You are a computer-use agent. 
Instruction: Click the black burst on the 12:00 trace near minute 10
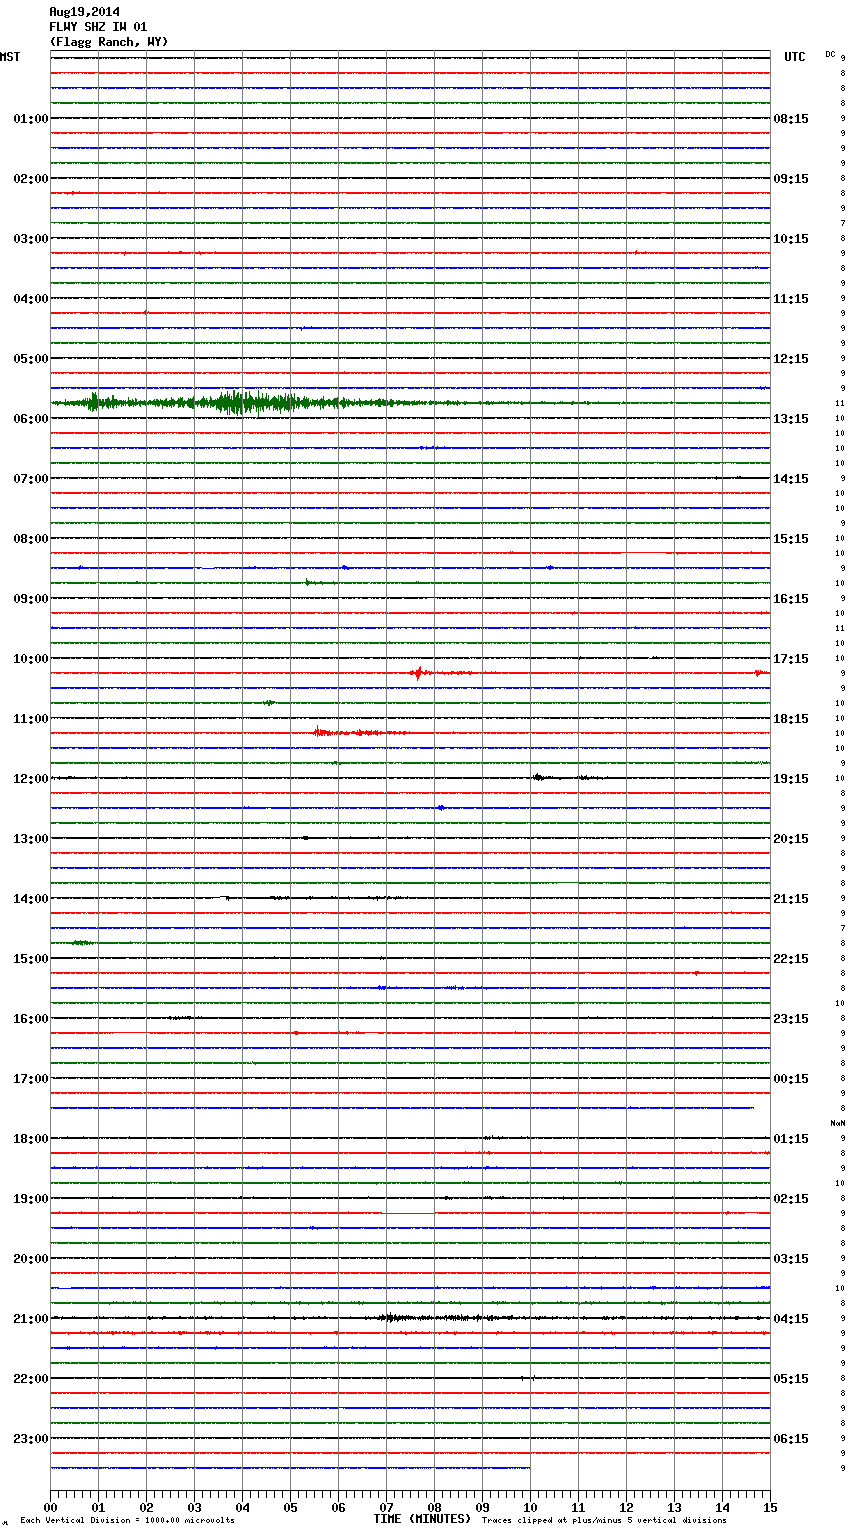click(x=540, y=777)
